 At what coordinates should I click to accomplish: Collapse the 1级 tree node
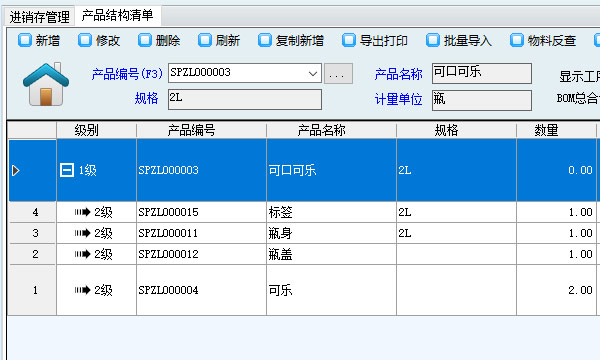pos(67,170)
